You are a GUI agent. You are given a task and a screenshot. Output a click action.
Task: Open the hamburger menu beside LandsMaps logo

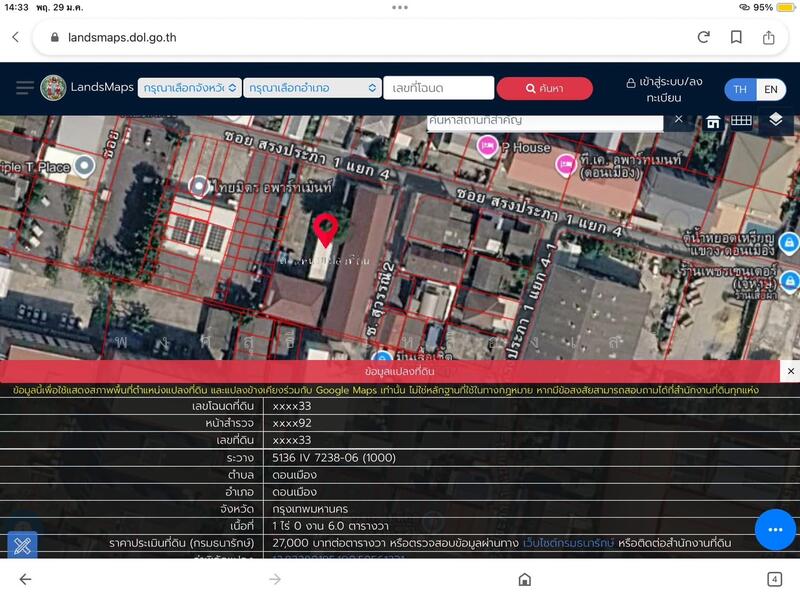(25, 88)
